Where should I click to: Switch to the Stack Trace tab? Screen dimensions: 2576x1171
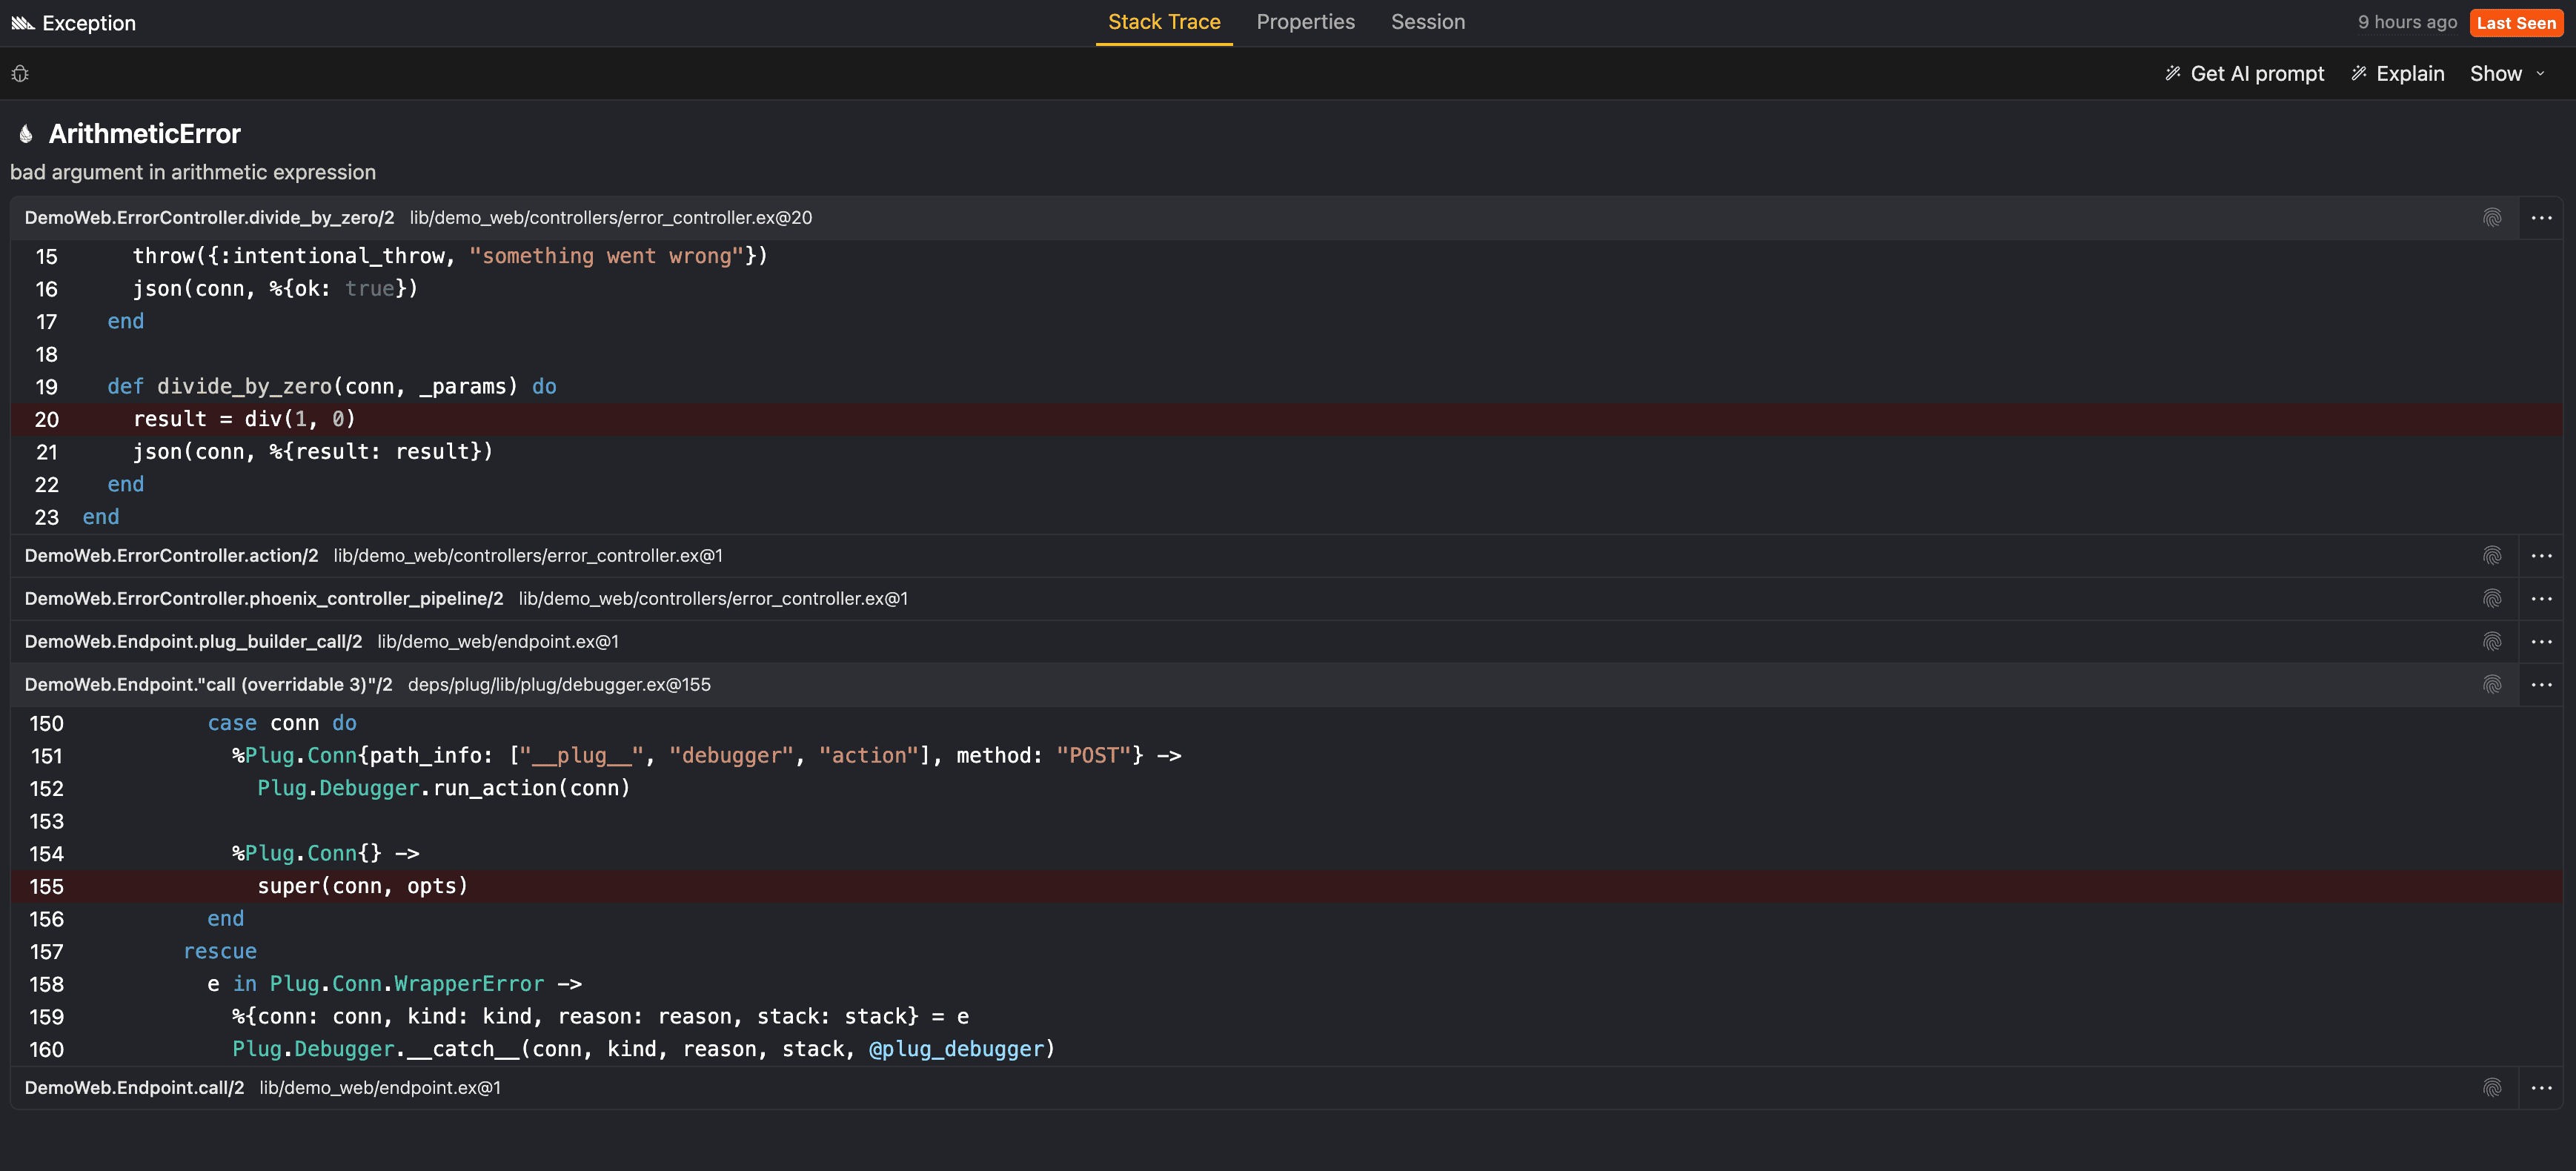pyautogui.click(x=1164, y=22)
